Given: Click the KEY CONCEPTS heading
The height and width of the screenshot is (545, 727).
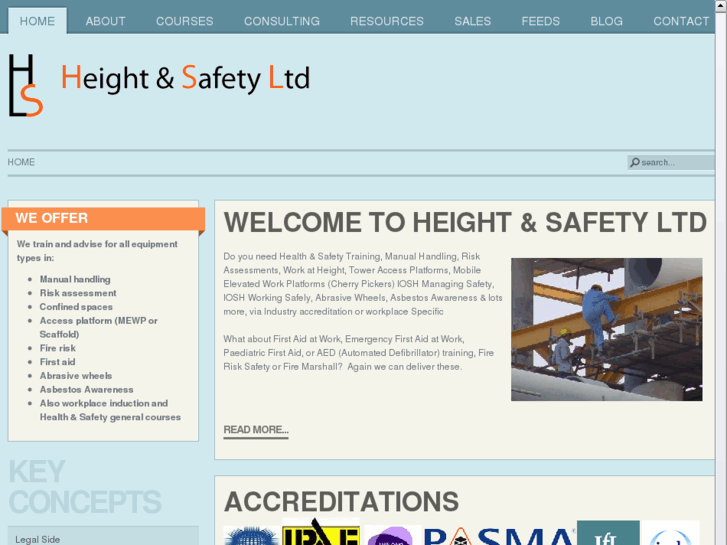Looking at the screenshot, I should pyautogui.click(x=85, y=487).
